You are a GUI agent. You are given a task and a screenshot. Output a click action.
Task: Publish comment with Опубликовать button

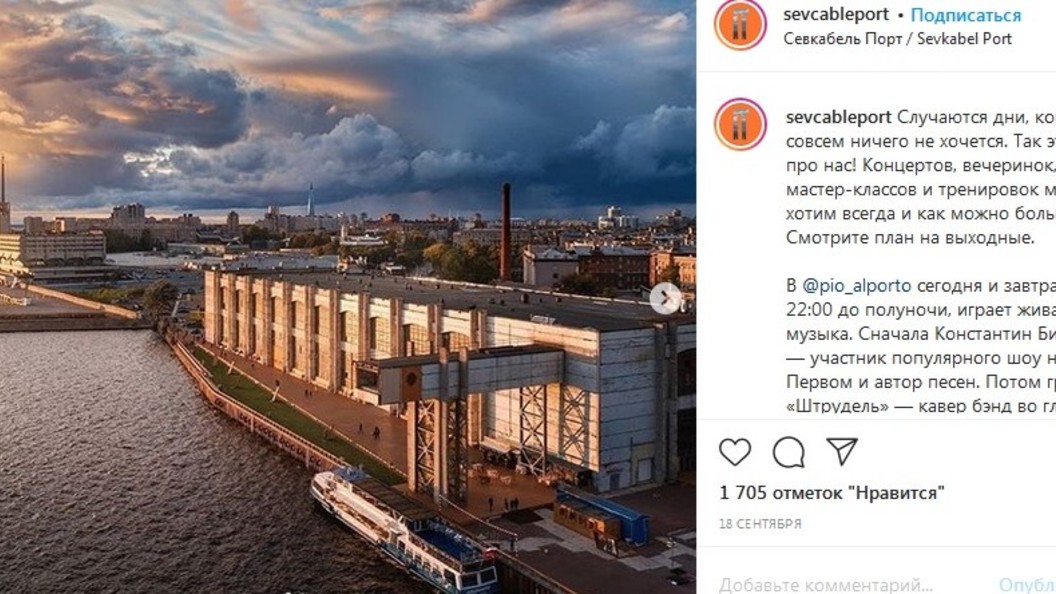click(x=1027, y=585)
